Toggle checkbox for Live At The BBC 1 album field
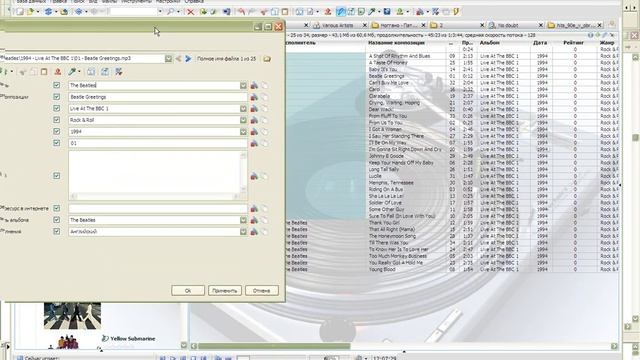 (x=57, y=108)
